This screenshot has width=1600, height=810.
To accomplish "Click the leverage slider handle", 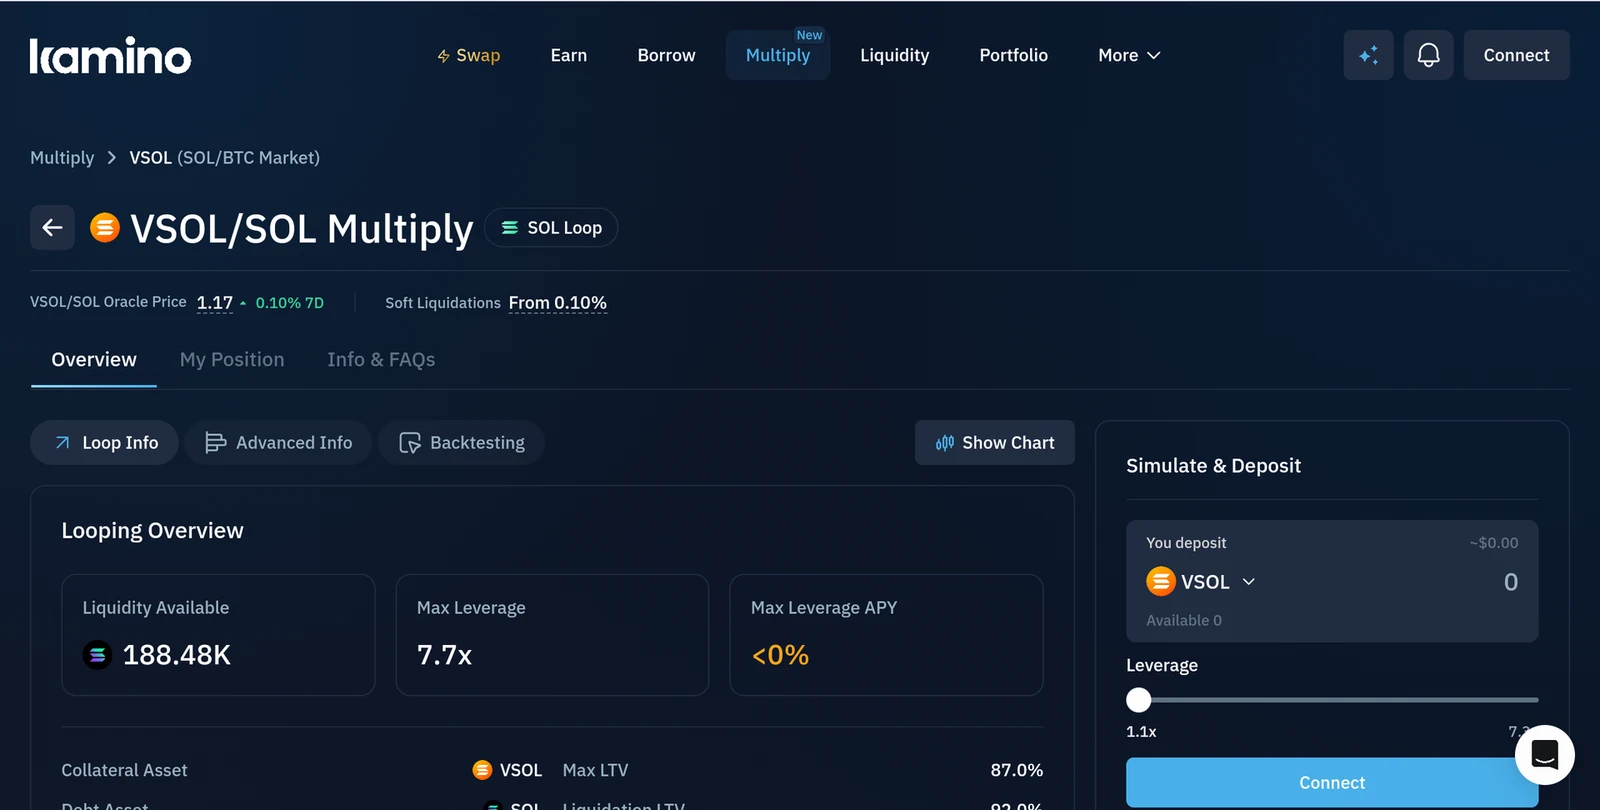I will [1139, 700].
